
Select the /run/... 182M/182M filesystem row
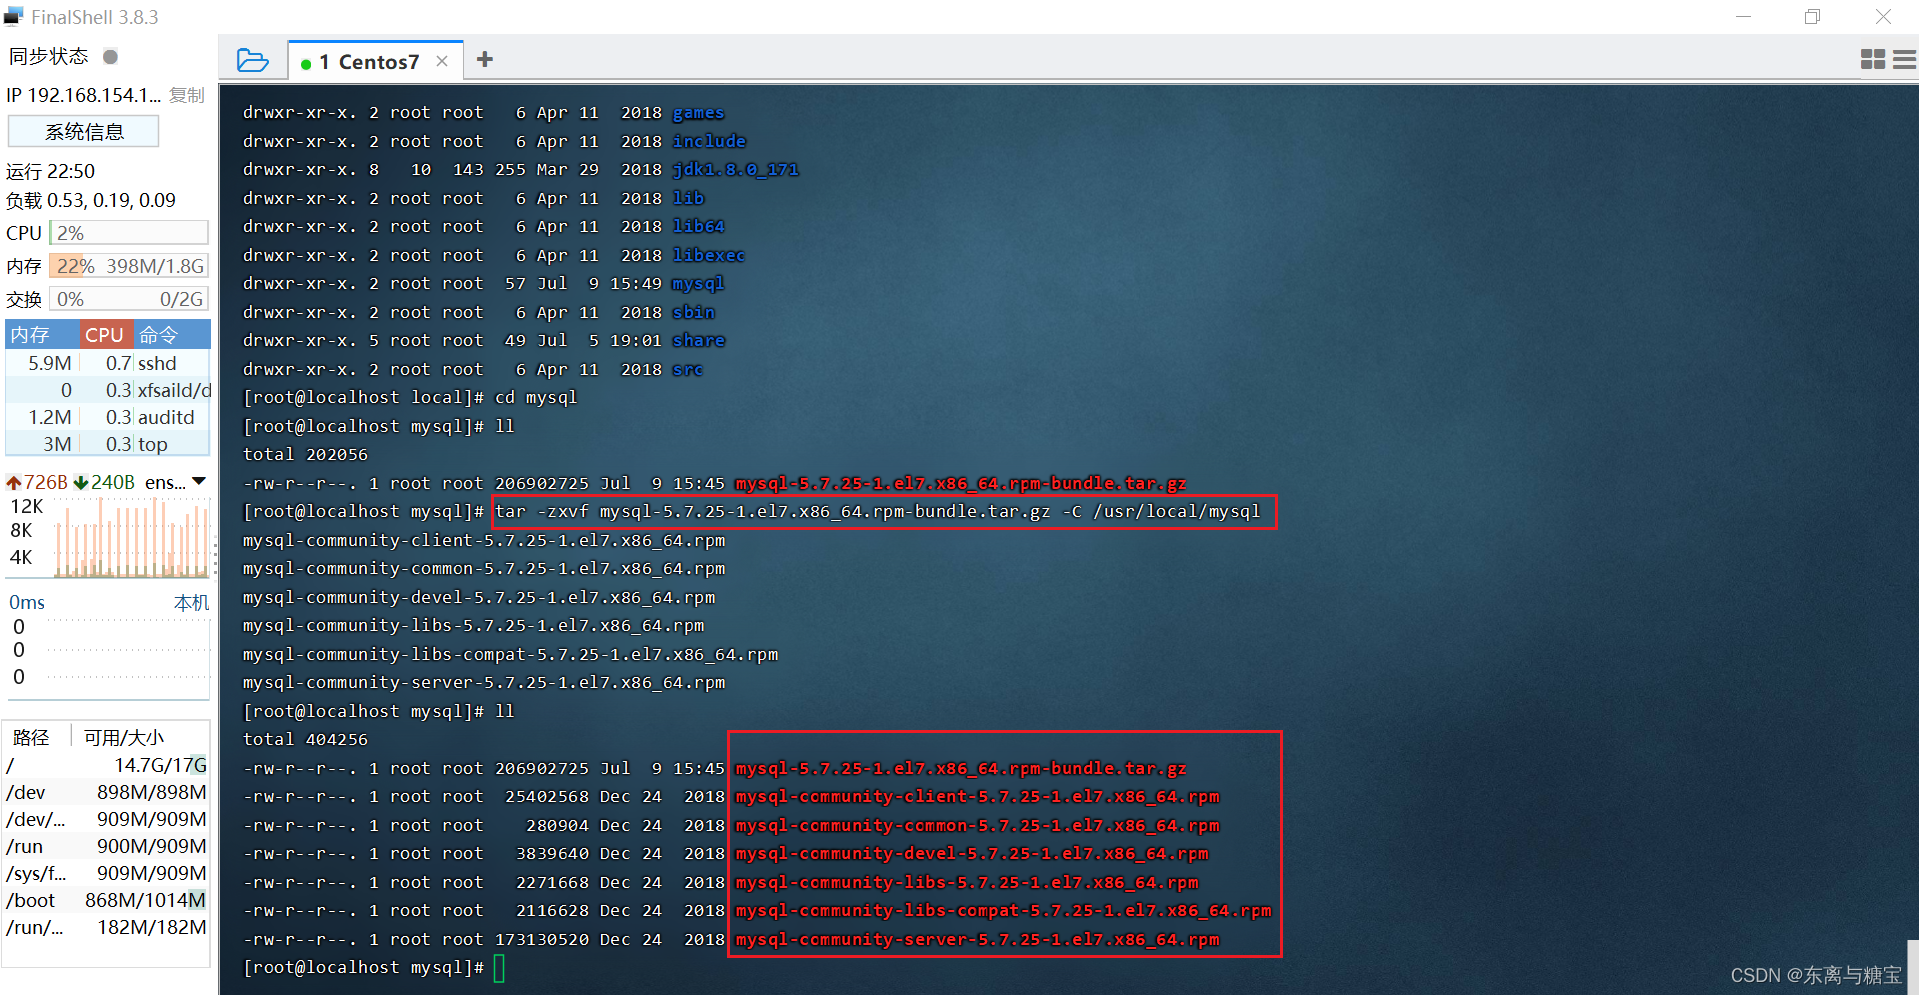(106, 927)
